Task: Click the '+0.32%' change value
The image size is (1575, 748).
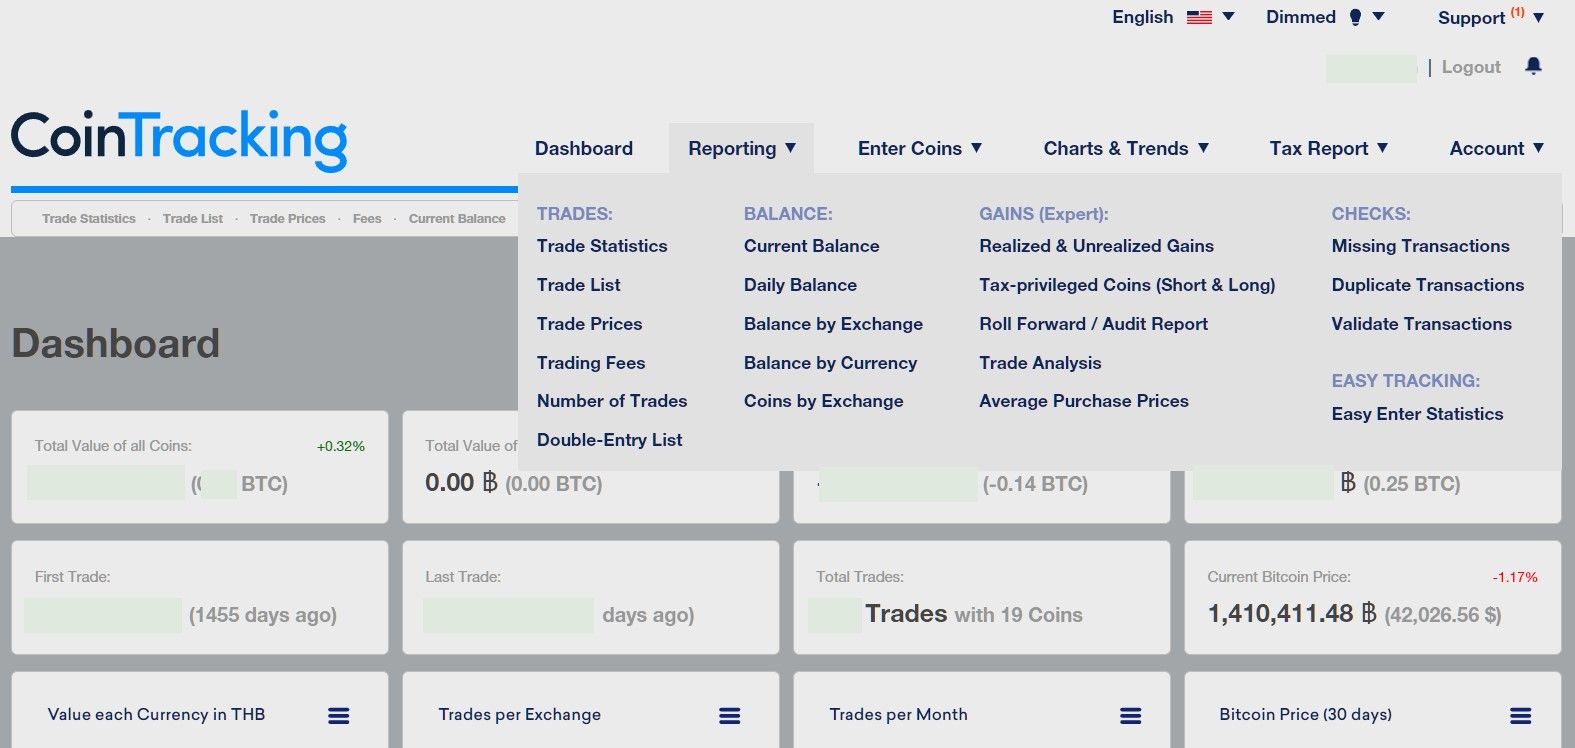Action: pyautogui.click(x=341, y=446)
